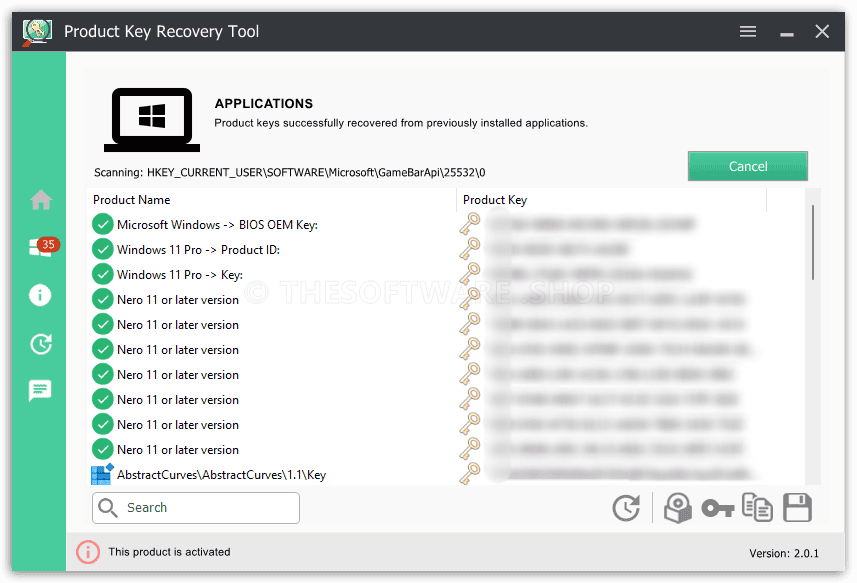
Task: Click the green check icon beside "Windows 11 Pro -> Key:"
Action: pos(102,274)
